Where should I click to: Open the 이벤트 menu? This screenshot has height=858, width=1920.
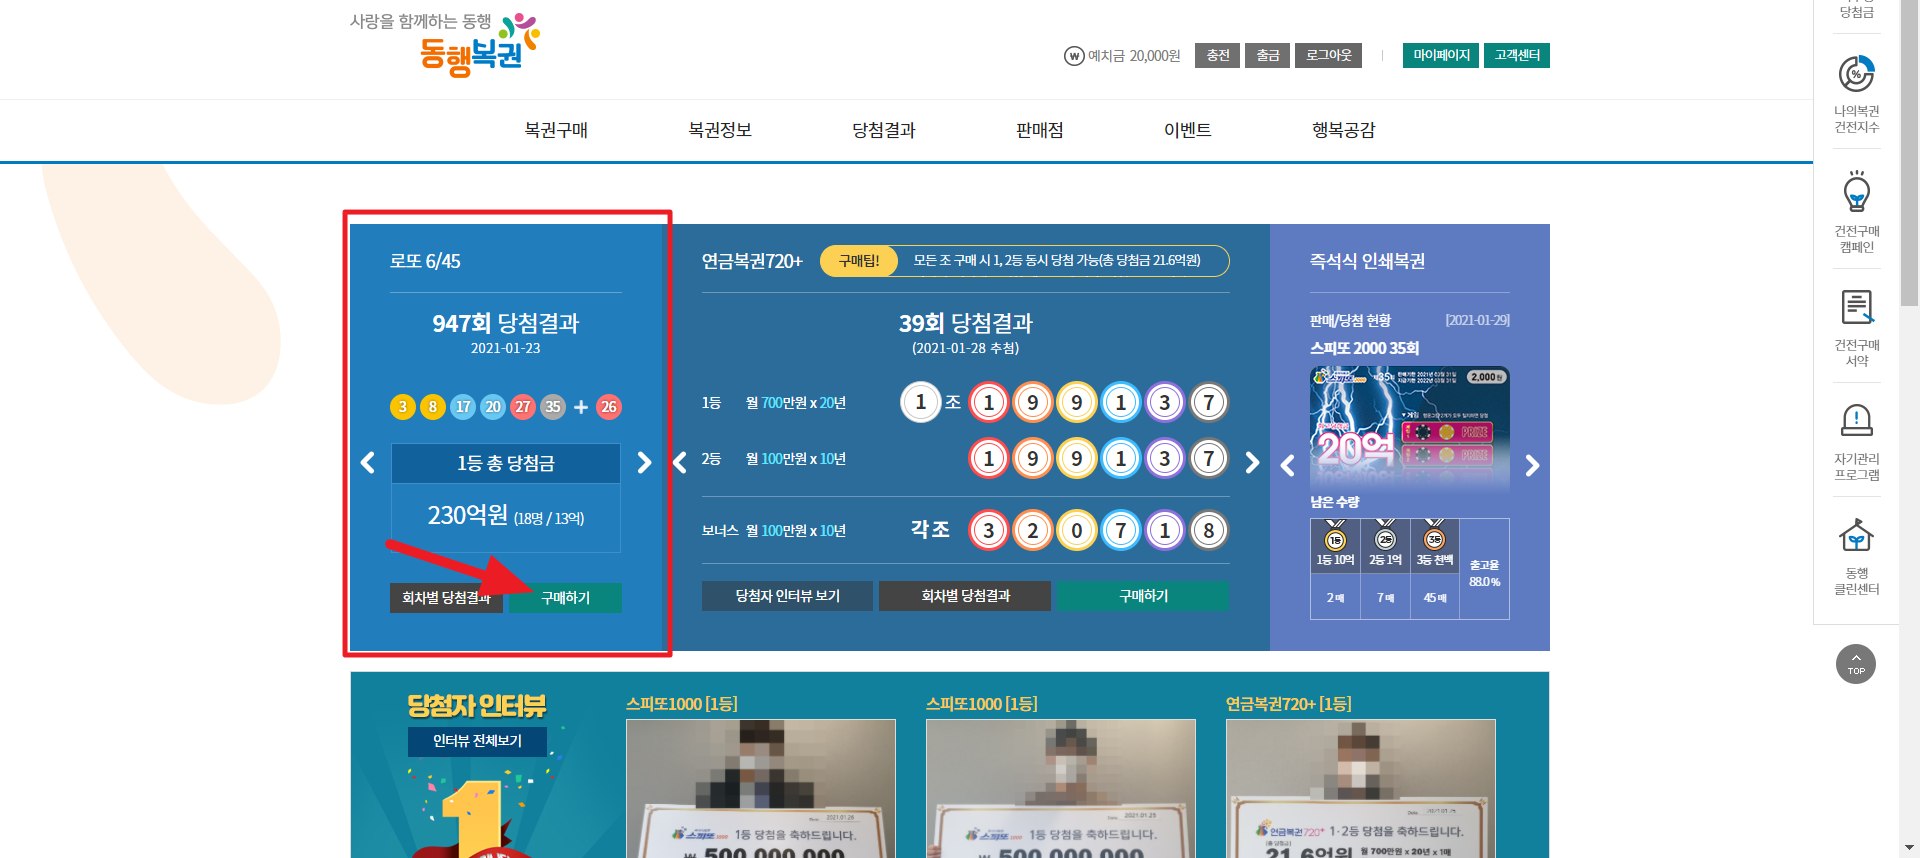pyautogui.click(x=1188, y=130)
